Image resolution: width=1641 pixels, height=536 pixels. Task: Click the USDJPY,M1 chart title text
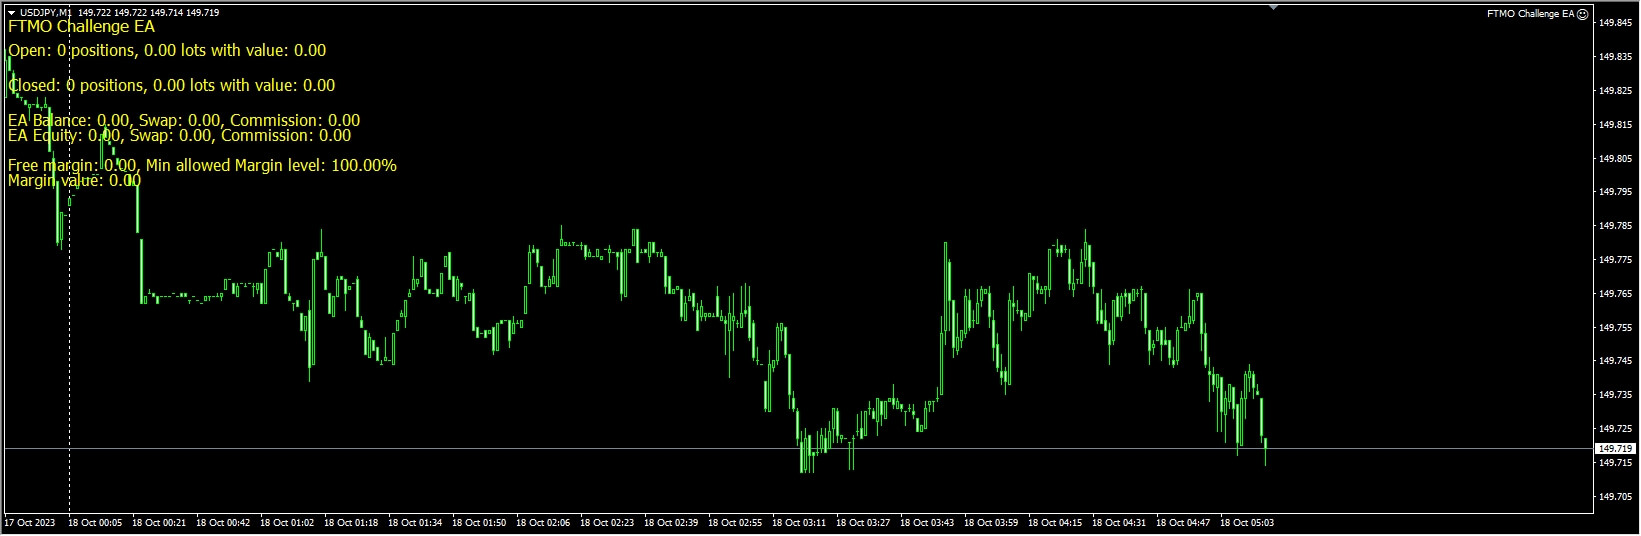(x=45, y=13)
